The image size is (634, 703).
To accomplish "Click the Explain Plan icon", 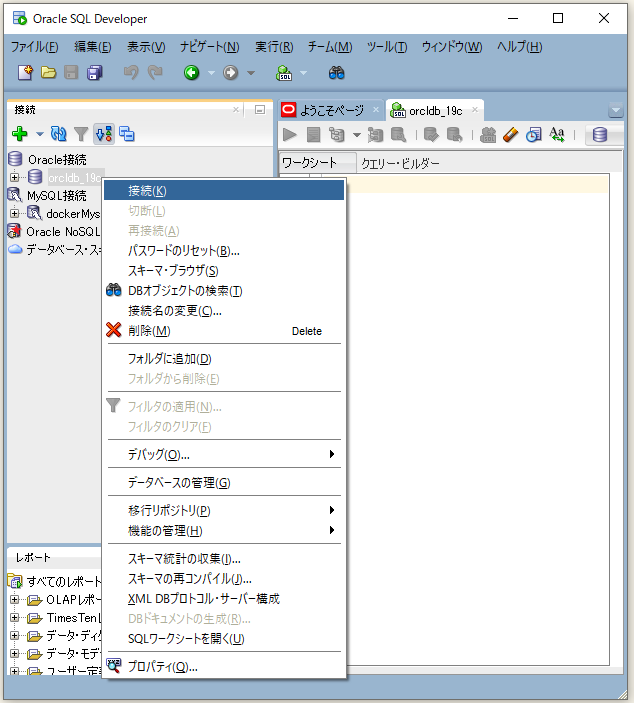I will click(337, 135).
